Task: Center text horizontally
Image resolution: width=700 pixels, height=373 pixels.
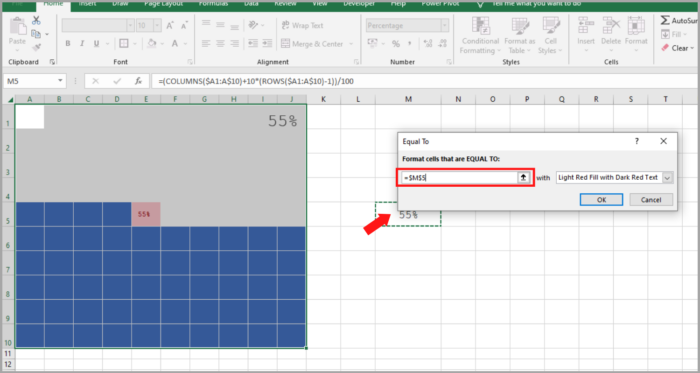Action: (x=220, y=43)
